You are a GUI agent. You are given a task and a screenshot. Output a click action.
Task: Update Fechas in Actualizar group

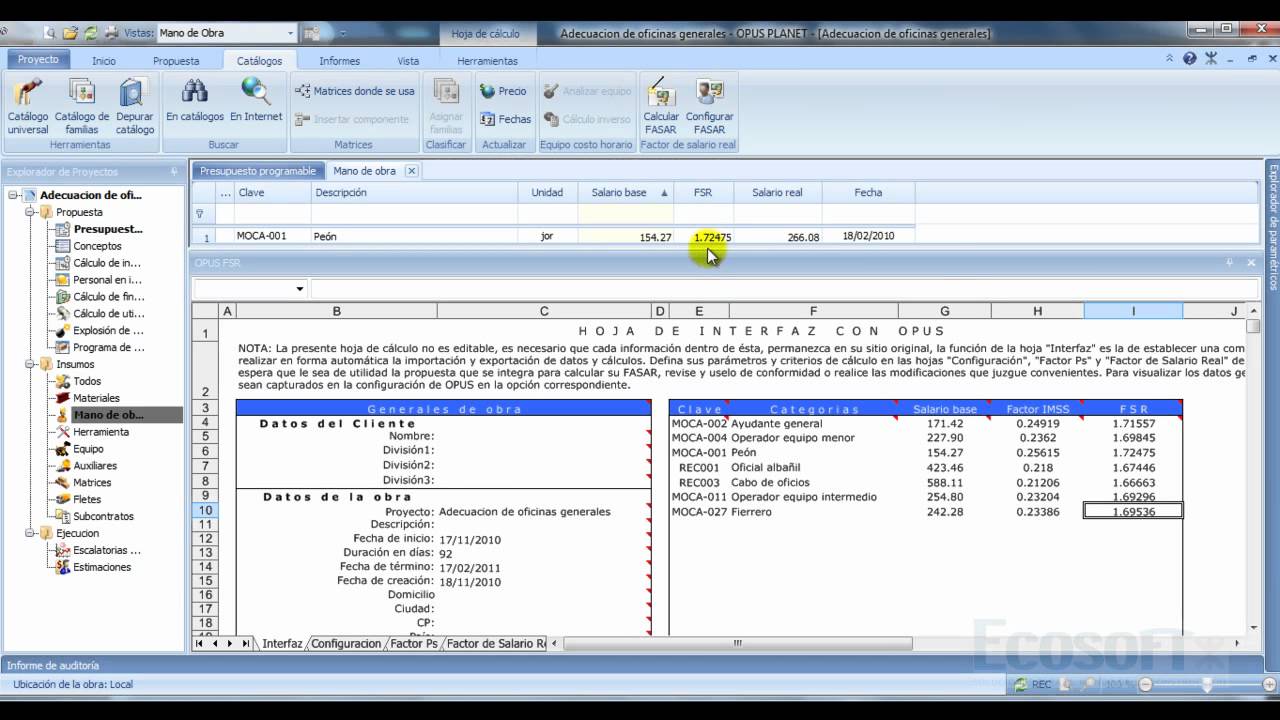505,119
